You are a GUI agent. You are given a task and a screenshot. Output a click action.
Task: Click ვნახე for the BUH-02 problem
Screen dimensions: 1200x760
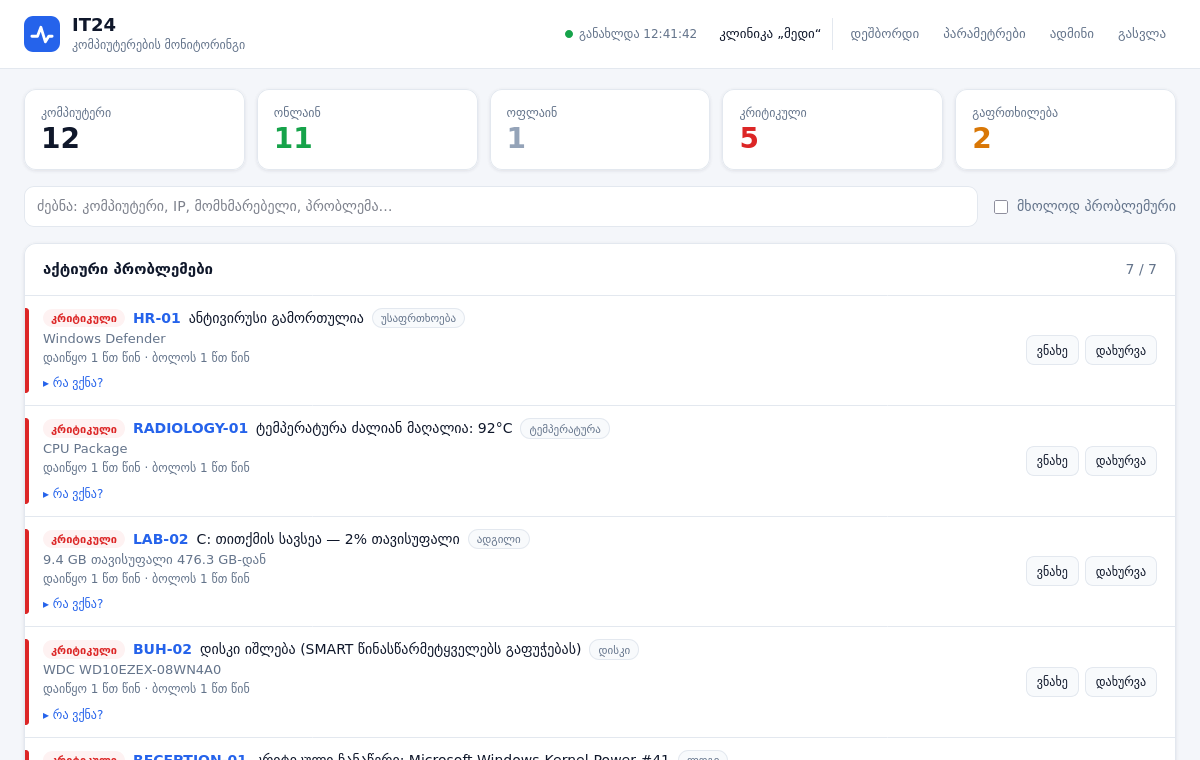[x=1052, y=682]
